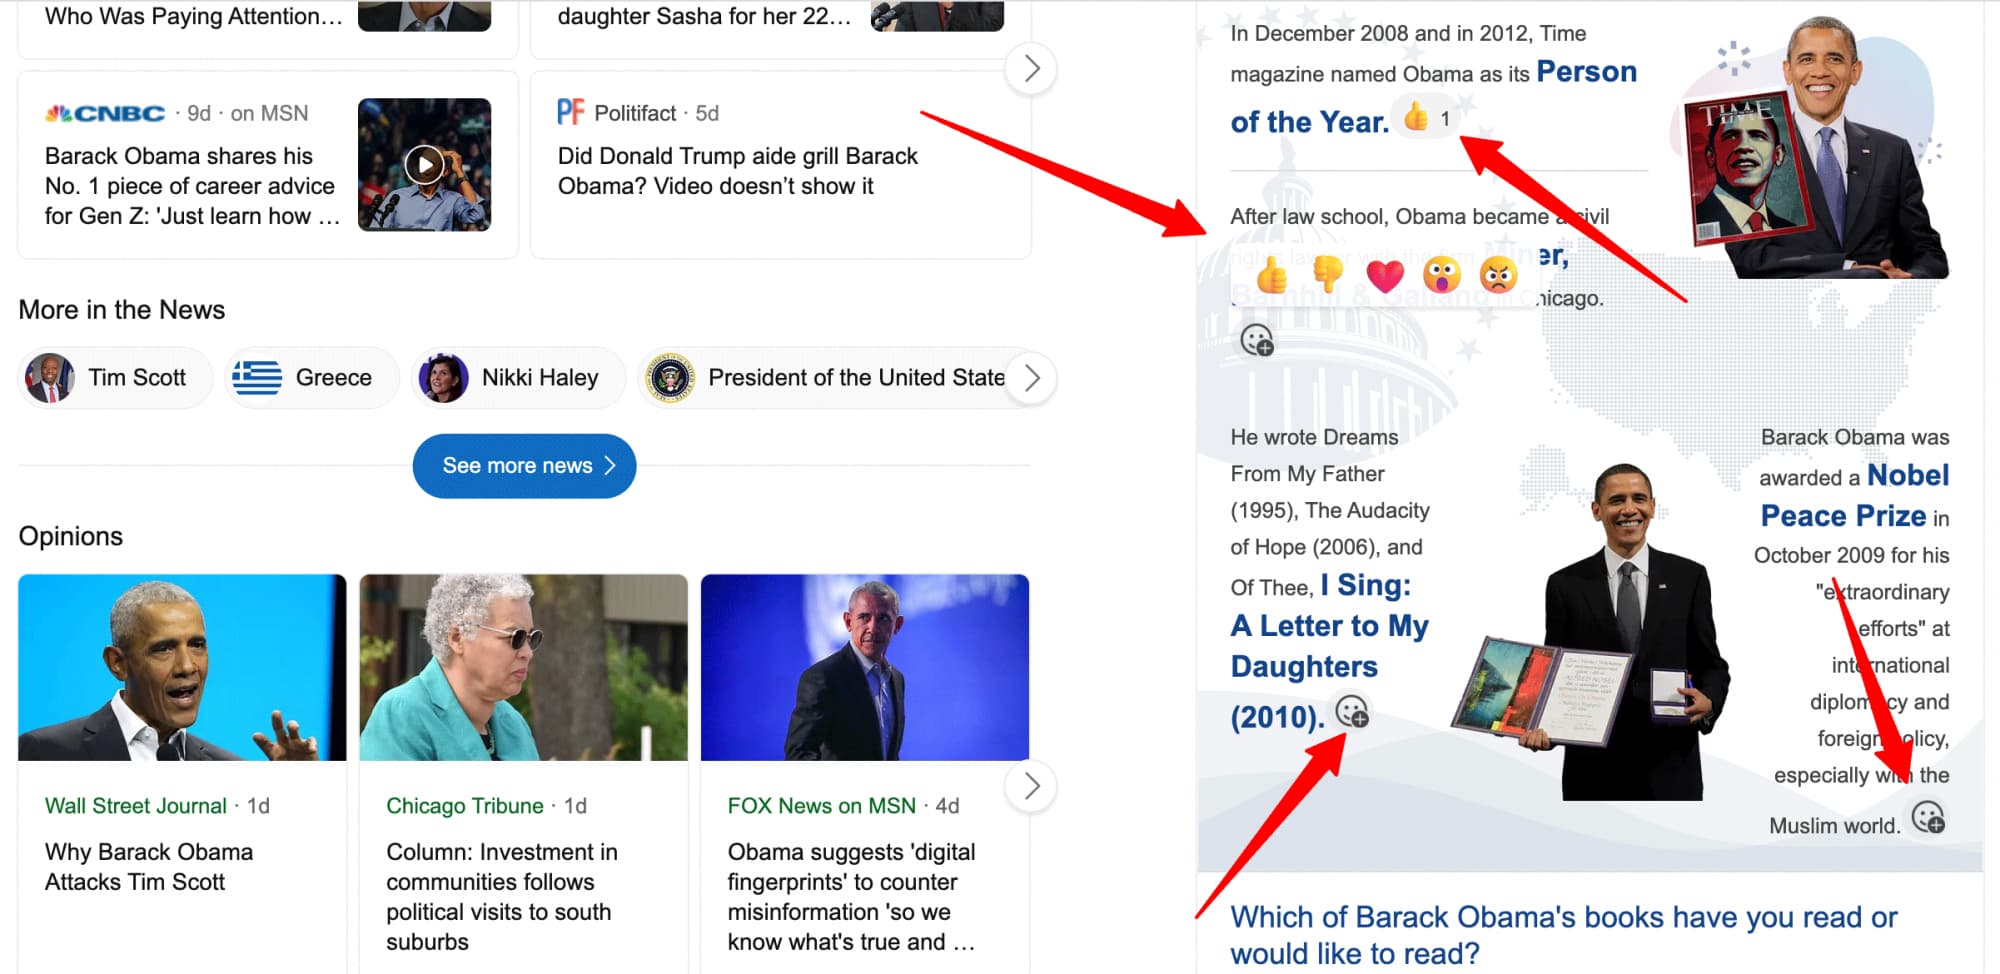Screen dimensions: 2000x974
Task: Choose the red heart emoji reaction
Action: [1385, 275]
